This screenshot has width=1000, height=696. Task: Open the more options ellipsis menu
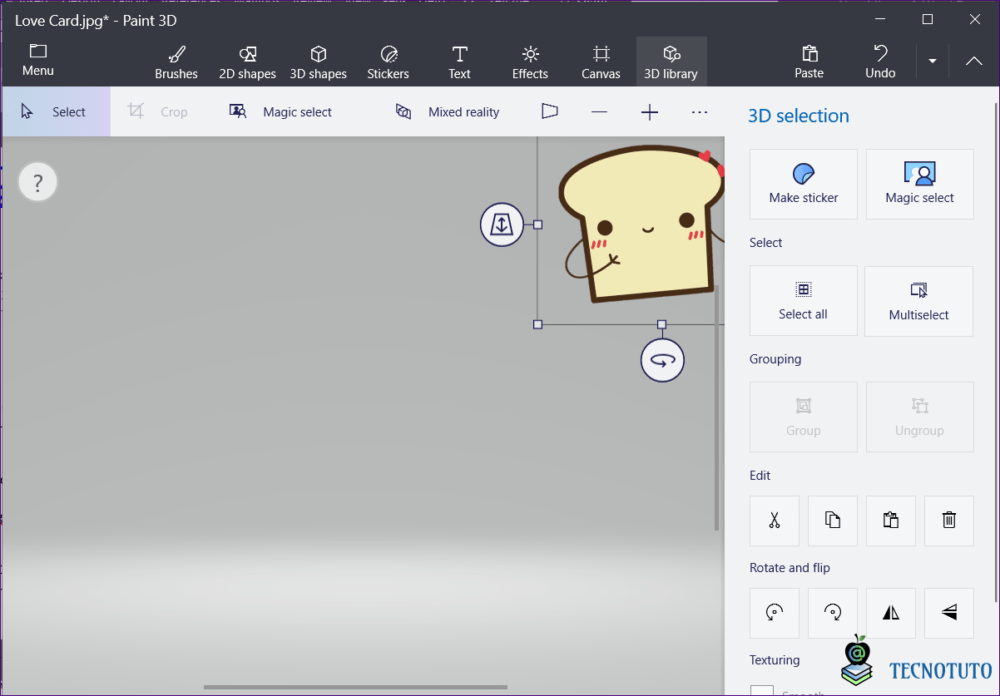[699, 112]
